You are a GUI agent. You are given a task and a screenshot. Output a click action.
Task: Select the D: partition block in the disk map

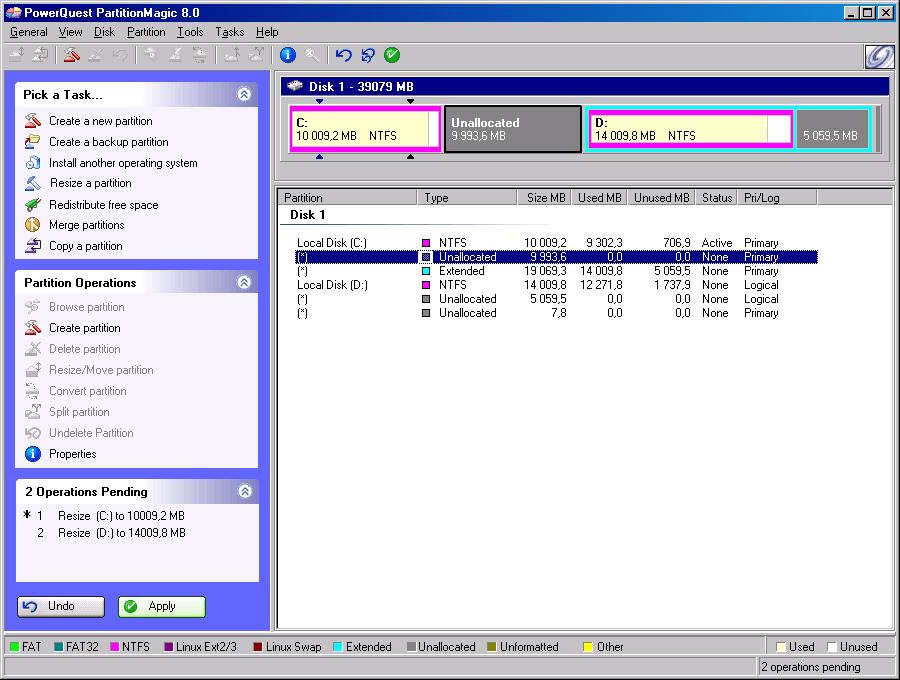(690, 129)
